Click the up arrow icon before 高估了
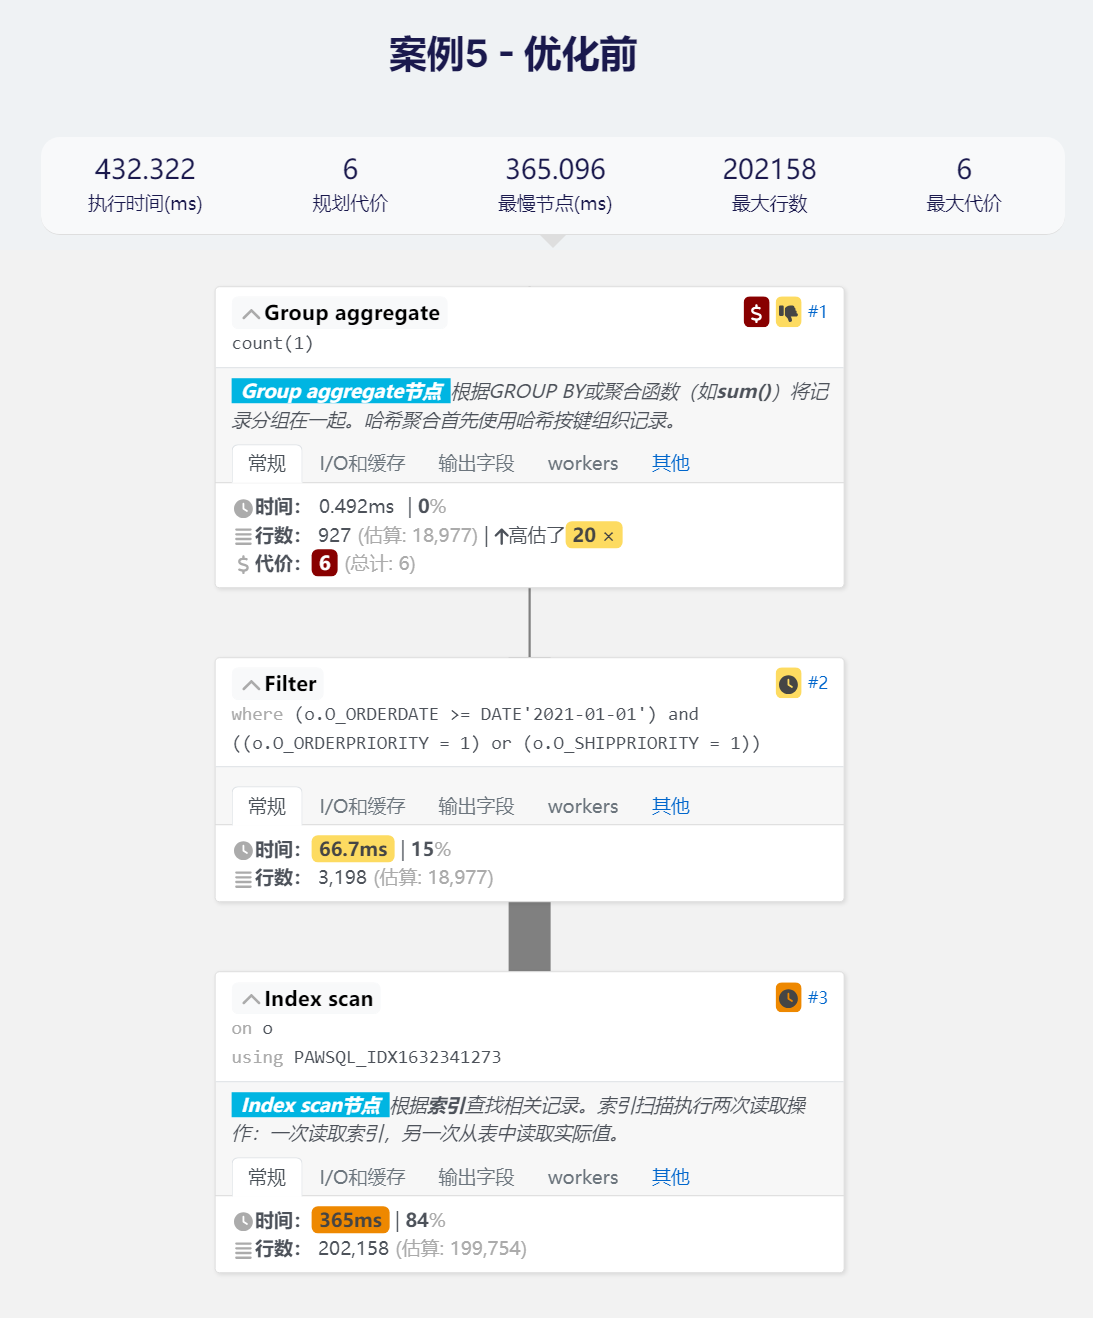This screenshot has height=1318, width=1093. point(501,536)
